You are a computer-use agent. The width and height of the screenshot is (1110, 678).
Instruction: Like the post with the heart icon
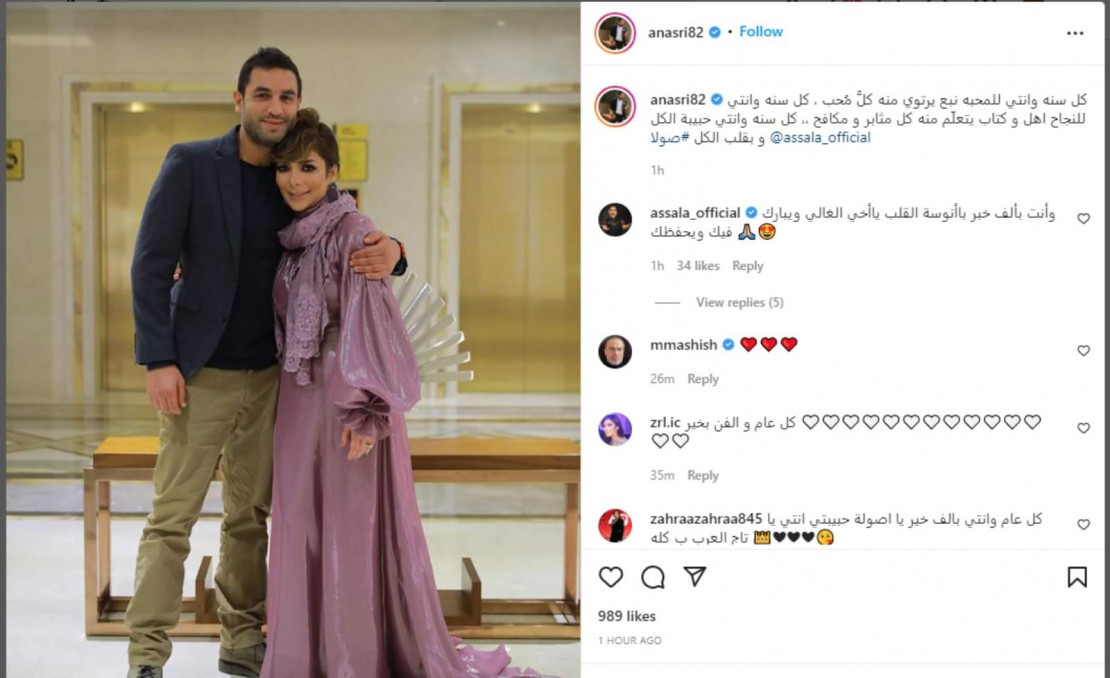611,578
